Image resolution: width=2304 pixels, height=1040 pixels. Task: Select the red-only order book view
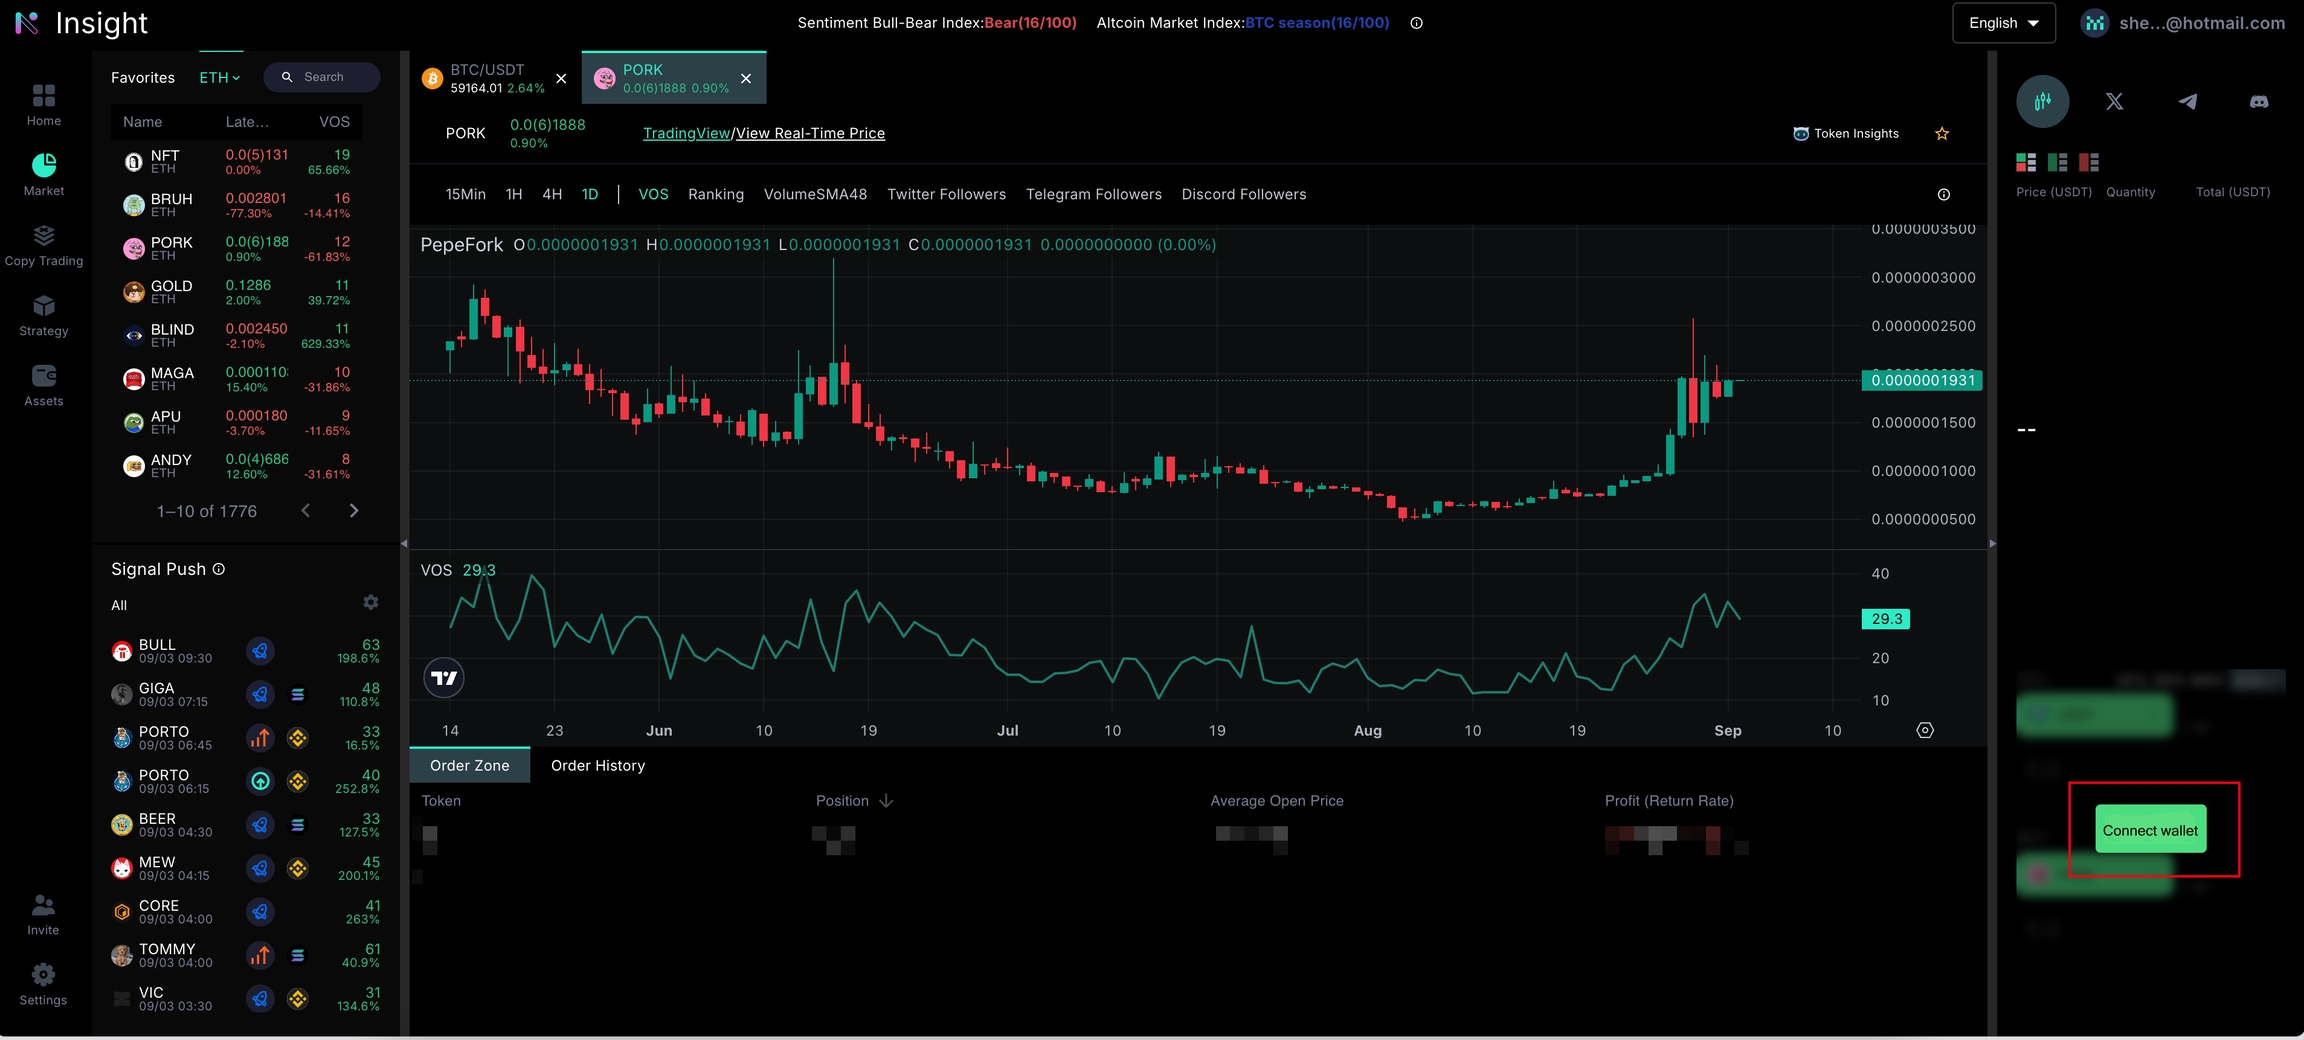[x=2089, y=162]
